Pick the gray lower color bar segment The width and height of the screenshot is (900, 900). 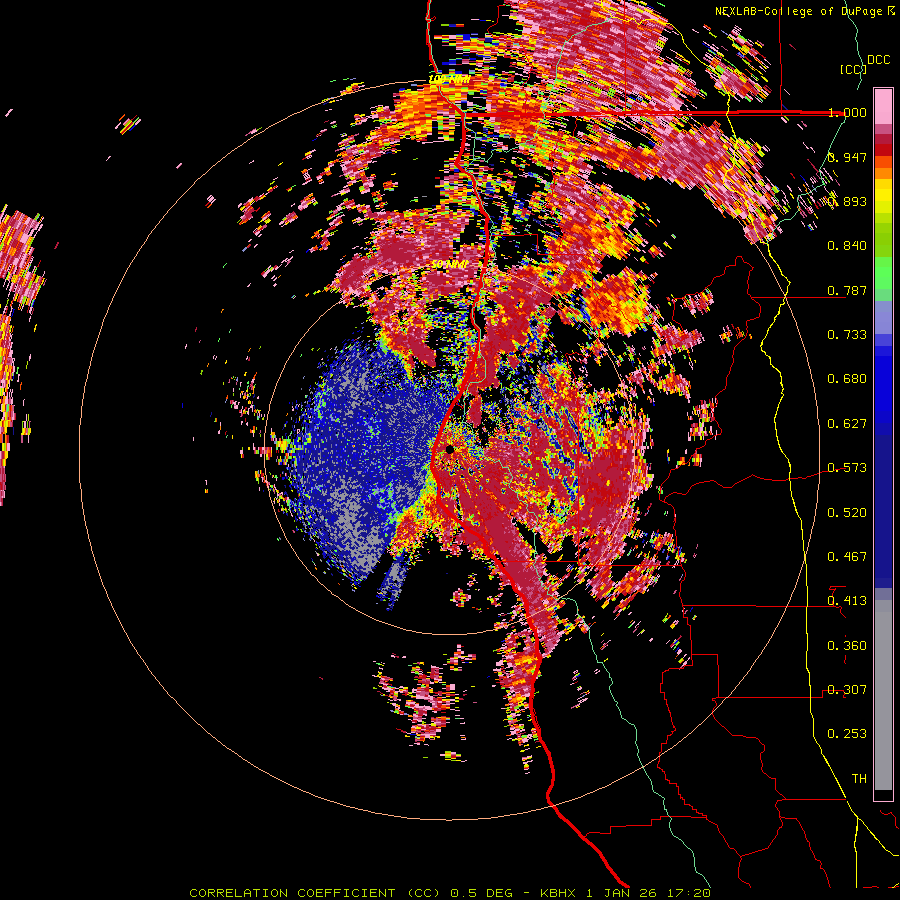(883, 695)
